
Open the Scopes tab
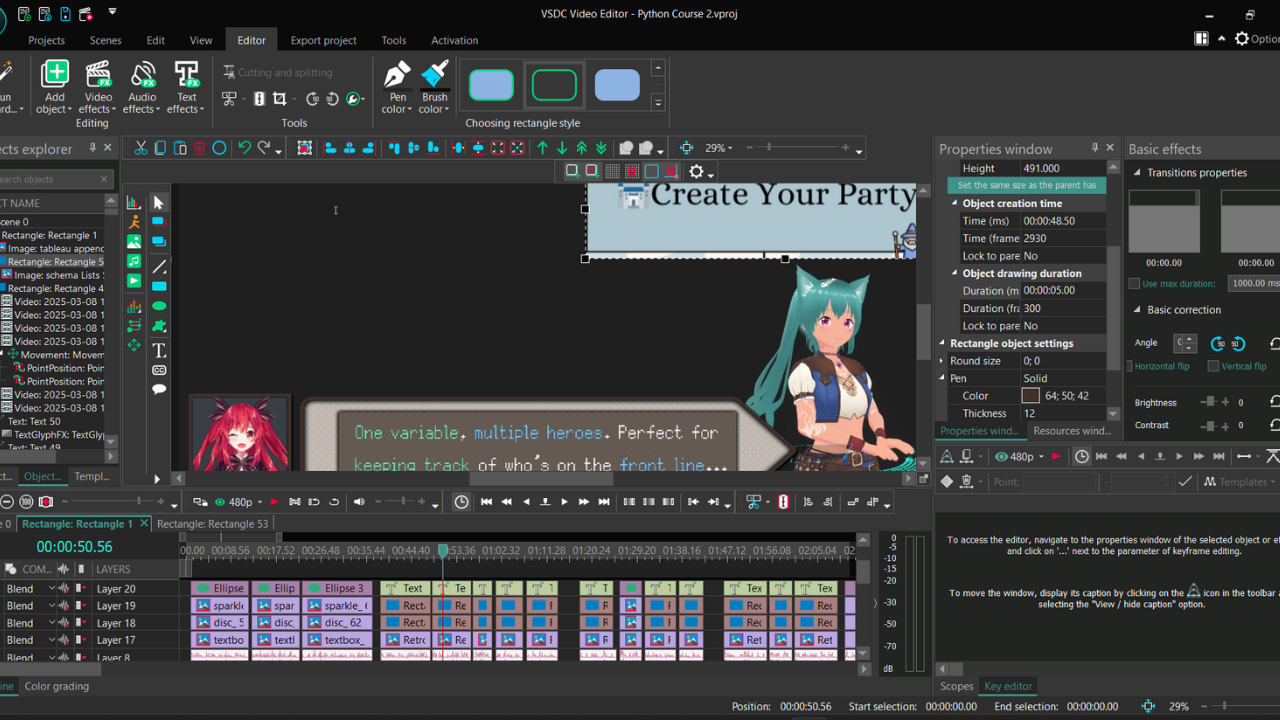point(956,686)
